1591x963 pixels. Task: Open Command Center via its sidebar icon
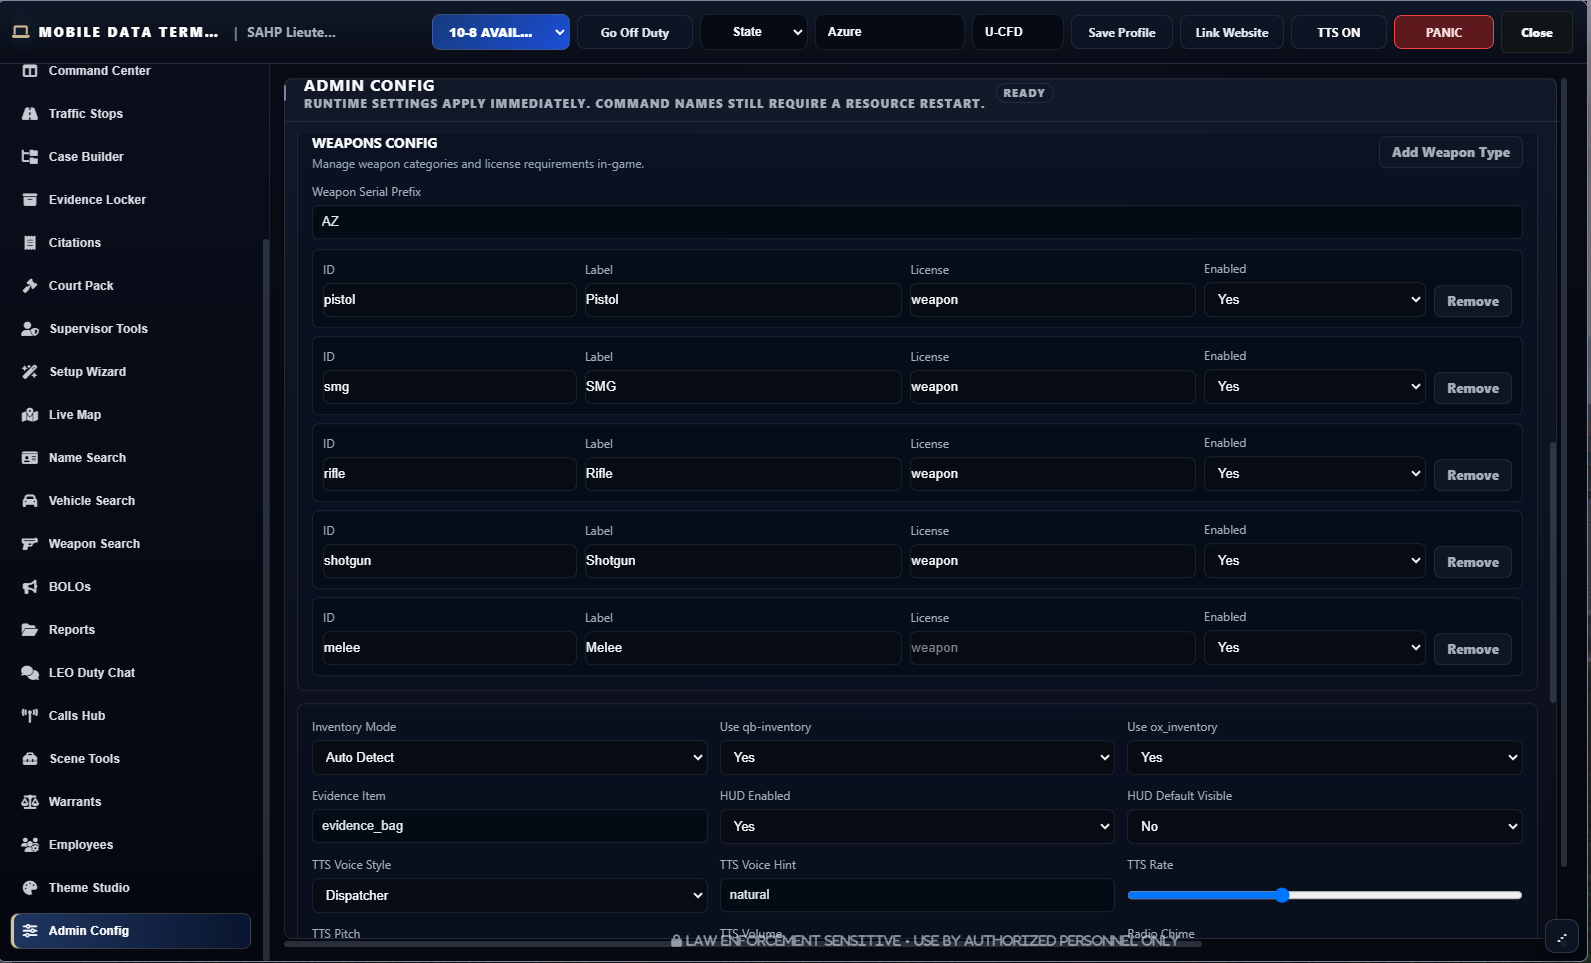[30, 71]
